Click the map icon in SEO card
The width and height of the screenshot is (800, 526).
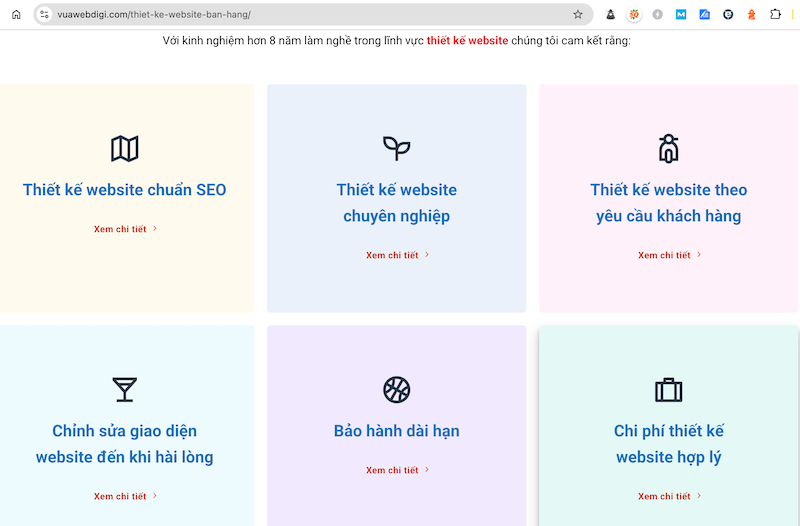click(x=124, y=148)
